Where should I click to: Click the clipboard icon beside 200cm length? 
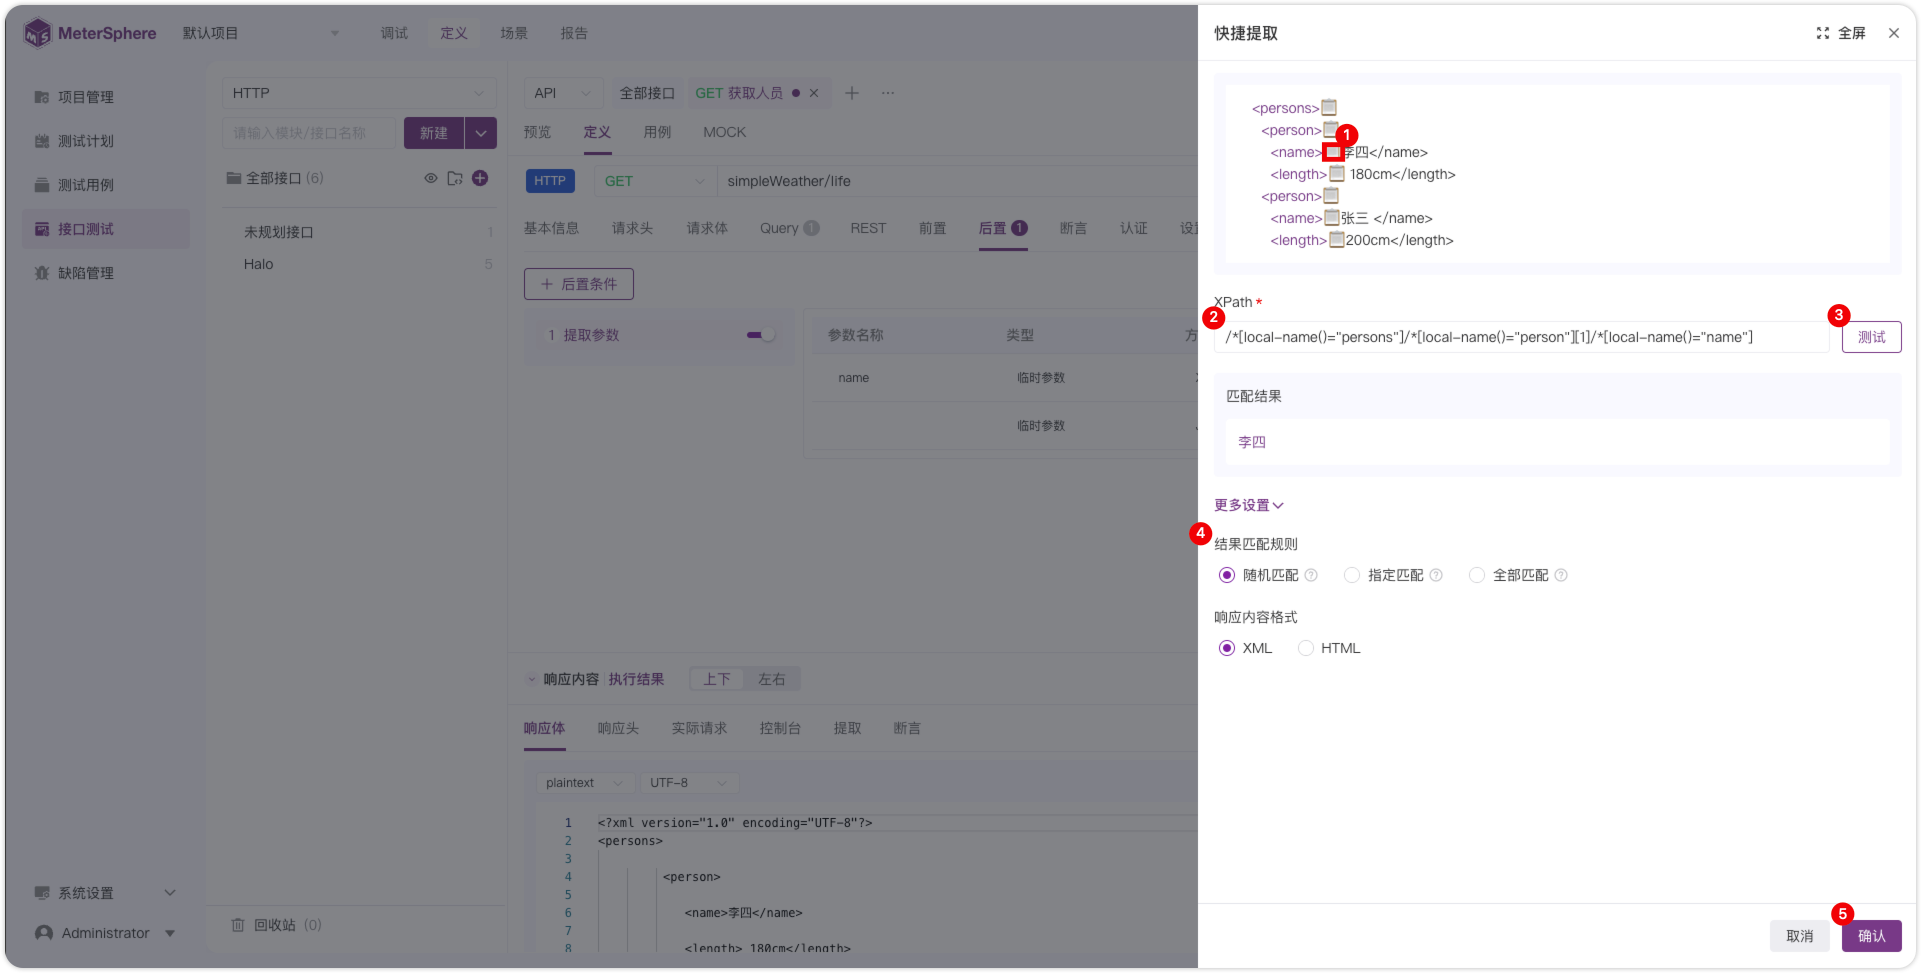point(1337,240)
